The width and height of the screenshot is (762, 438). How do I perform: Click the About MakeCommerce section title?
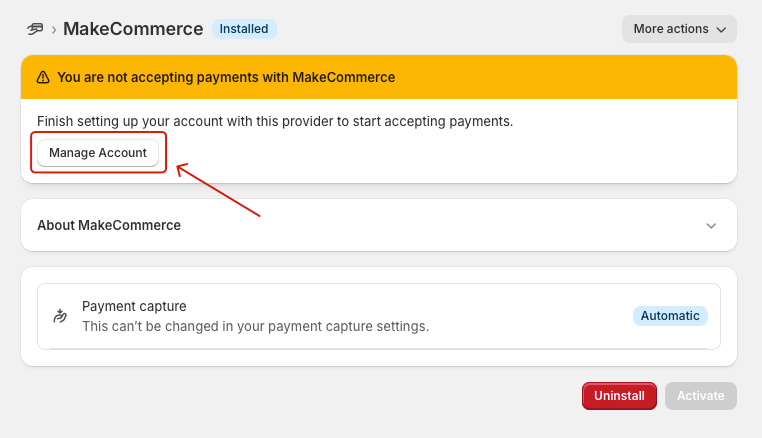coord(109,225)
